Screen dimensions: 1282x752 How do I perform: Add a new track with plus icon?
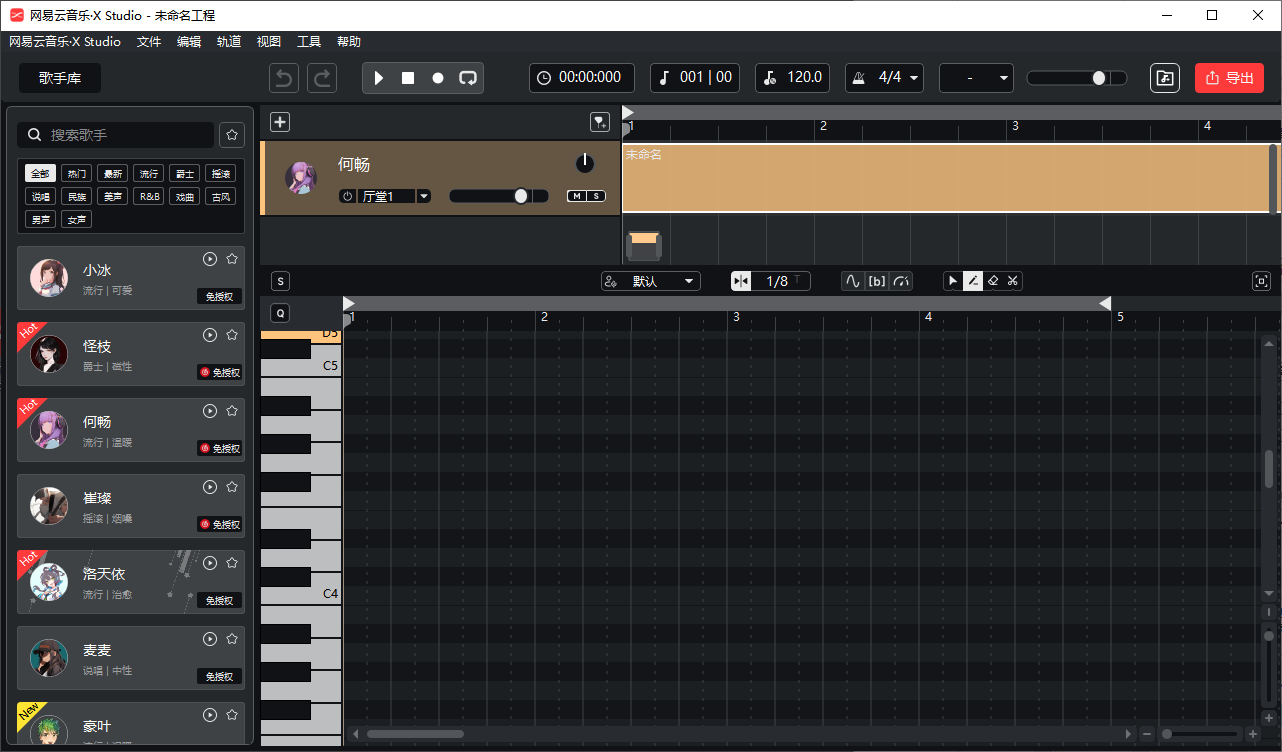(280, 122)
